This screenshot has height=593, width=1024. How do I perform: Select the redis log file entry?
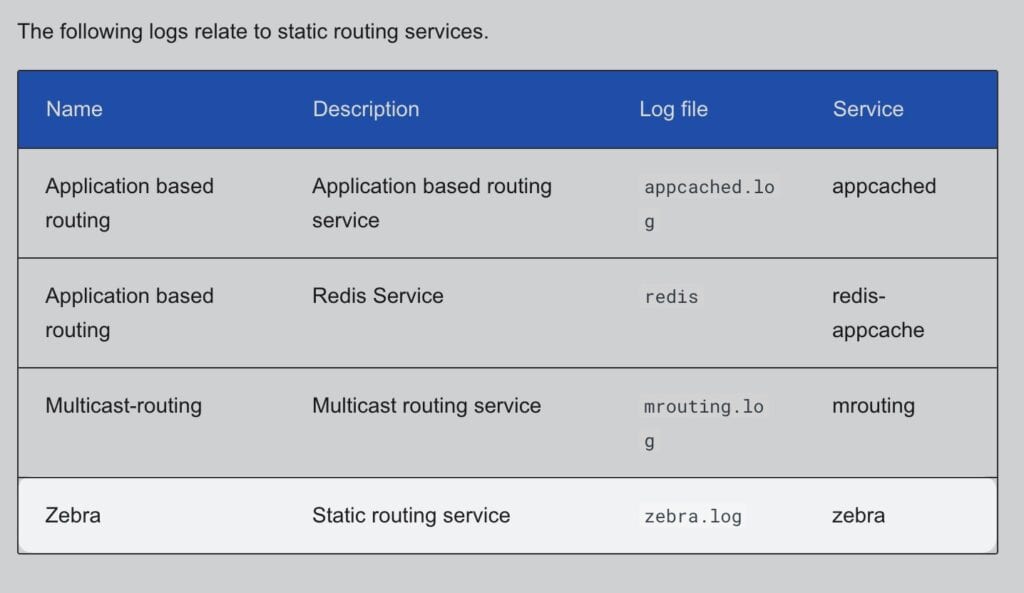tap(671, 297)
